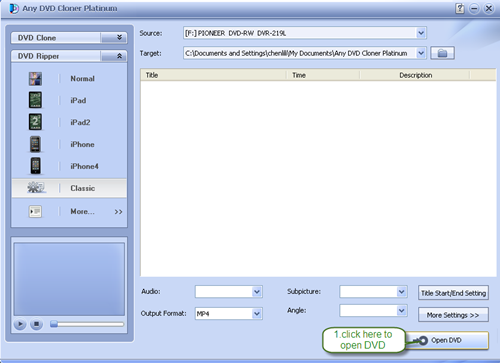Screen dimensions: 500x363
Task: Click the Open DVD button
Action: point(447,340)
